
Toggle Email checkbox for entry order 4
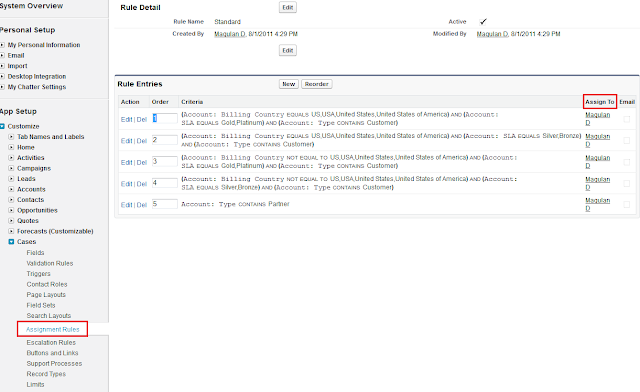point(627,184)
